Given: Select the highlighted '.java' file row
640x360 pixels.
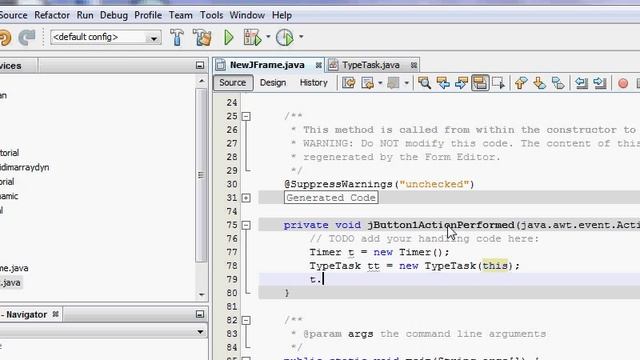Looking at the screenshot, I should click(x=10, y=283).
